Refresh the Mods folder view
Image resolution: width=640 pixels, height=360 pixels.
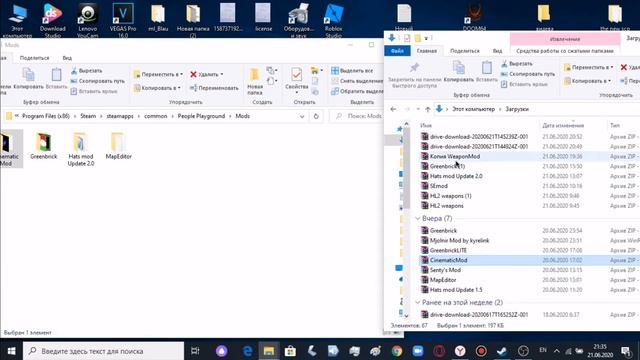(x=316, y=116)
